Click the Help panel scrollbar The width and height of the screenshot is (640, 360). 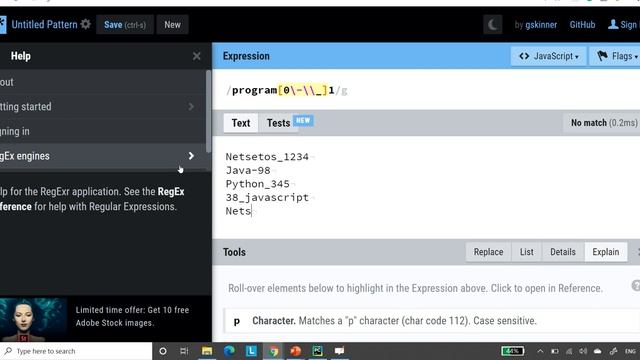point(209,111)
